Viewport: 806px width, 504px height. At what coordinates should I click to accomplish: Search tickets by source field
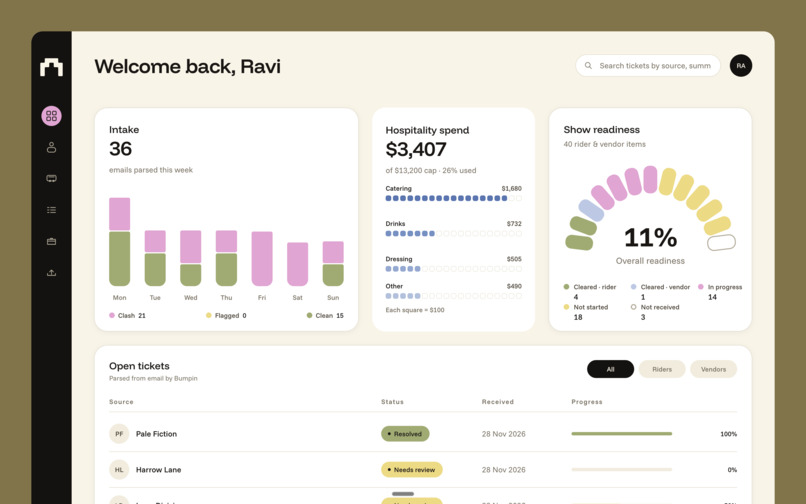point(648,66)
